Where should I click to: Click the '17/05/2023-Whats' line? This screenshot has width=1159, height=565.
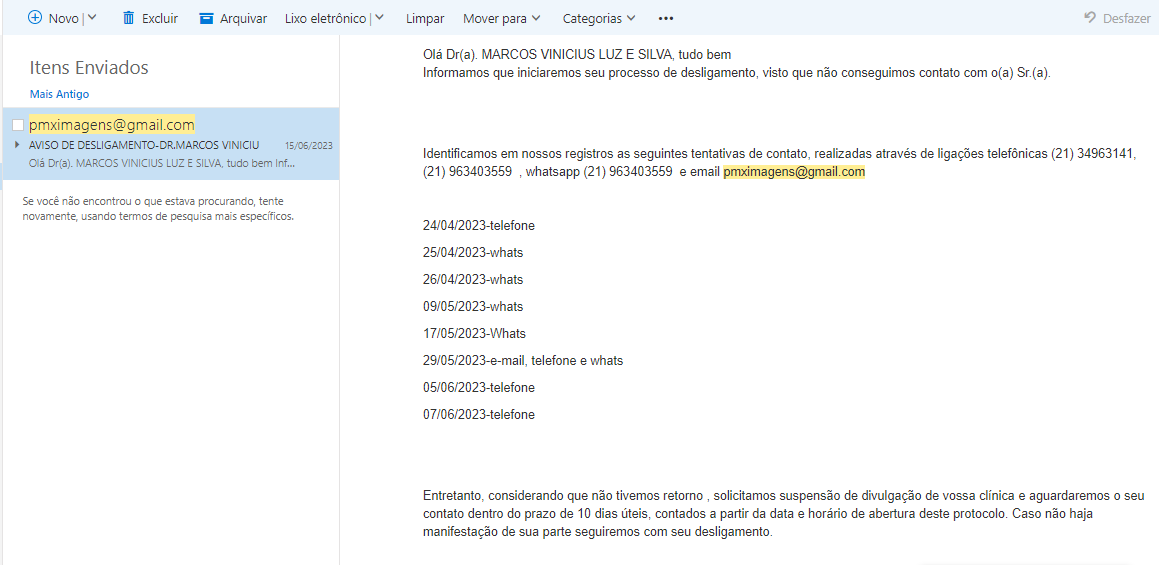tap(475, 334)
